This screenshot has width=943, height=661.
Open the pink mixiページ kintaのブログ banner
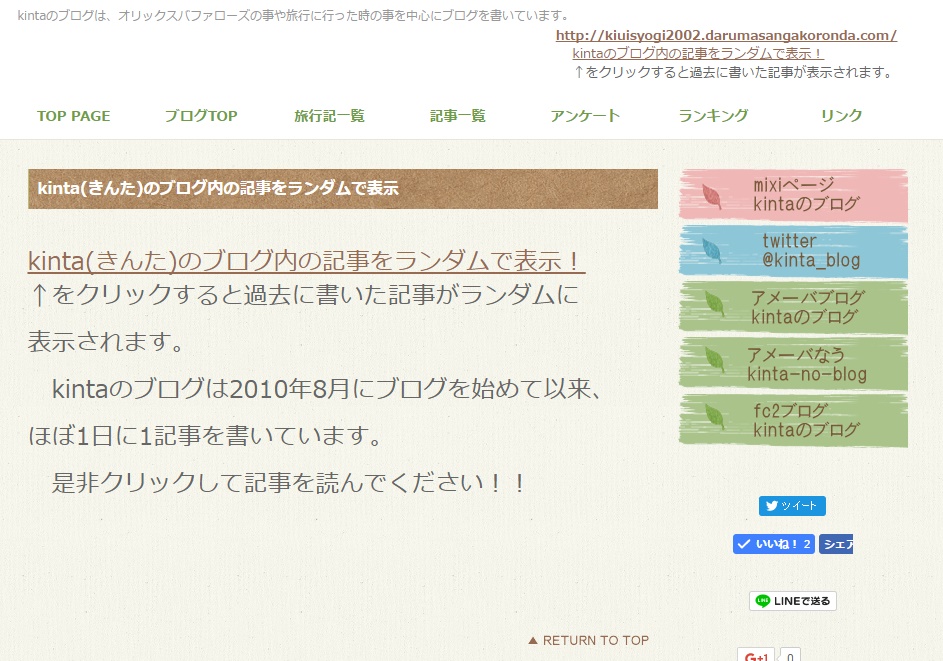tap(793, 195)
